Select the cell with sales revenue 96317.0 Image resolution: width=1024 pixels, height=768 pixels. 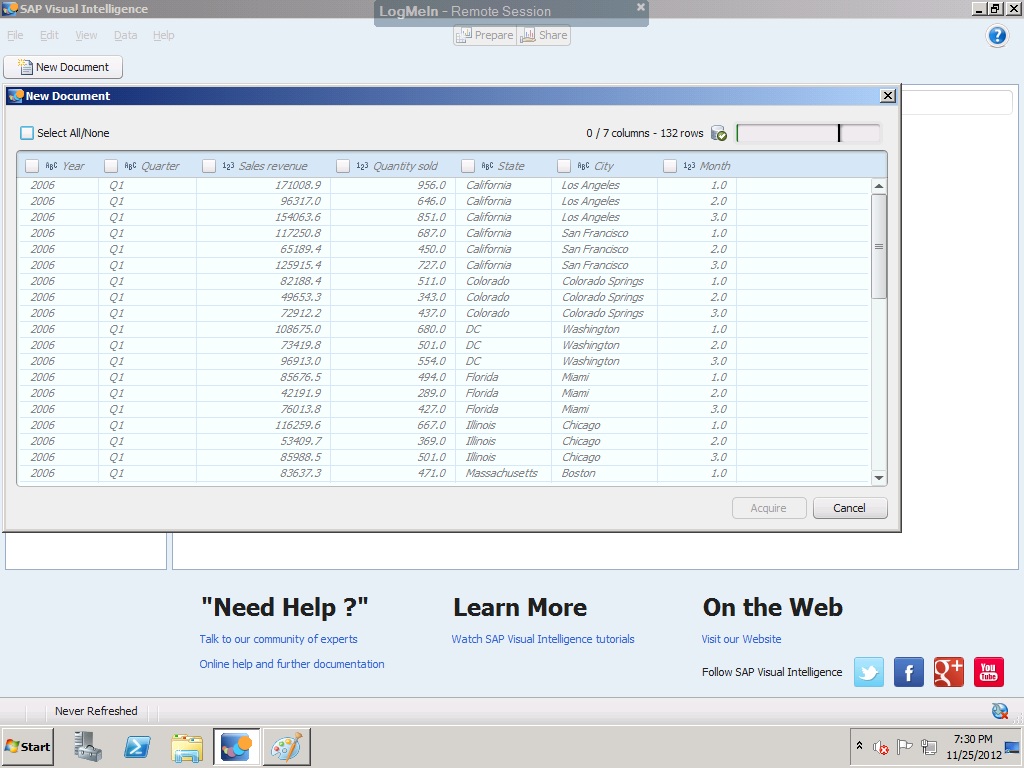point(264,201)
